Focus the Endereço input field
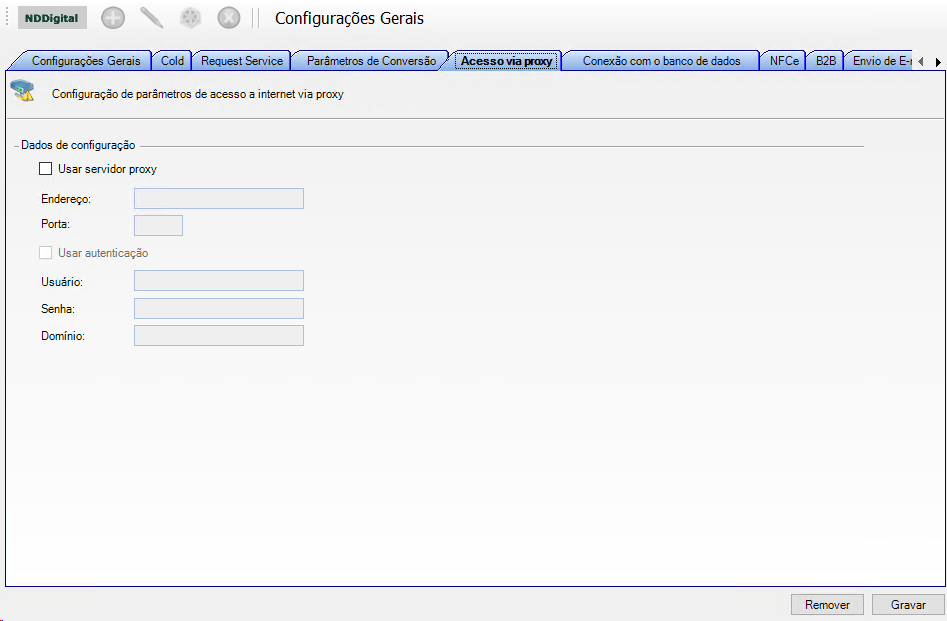Screen dimensions: 947x621 (219, 199)
